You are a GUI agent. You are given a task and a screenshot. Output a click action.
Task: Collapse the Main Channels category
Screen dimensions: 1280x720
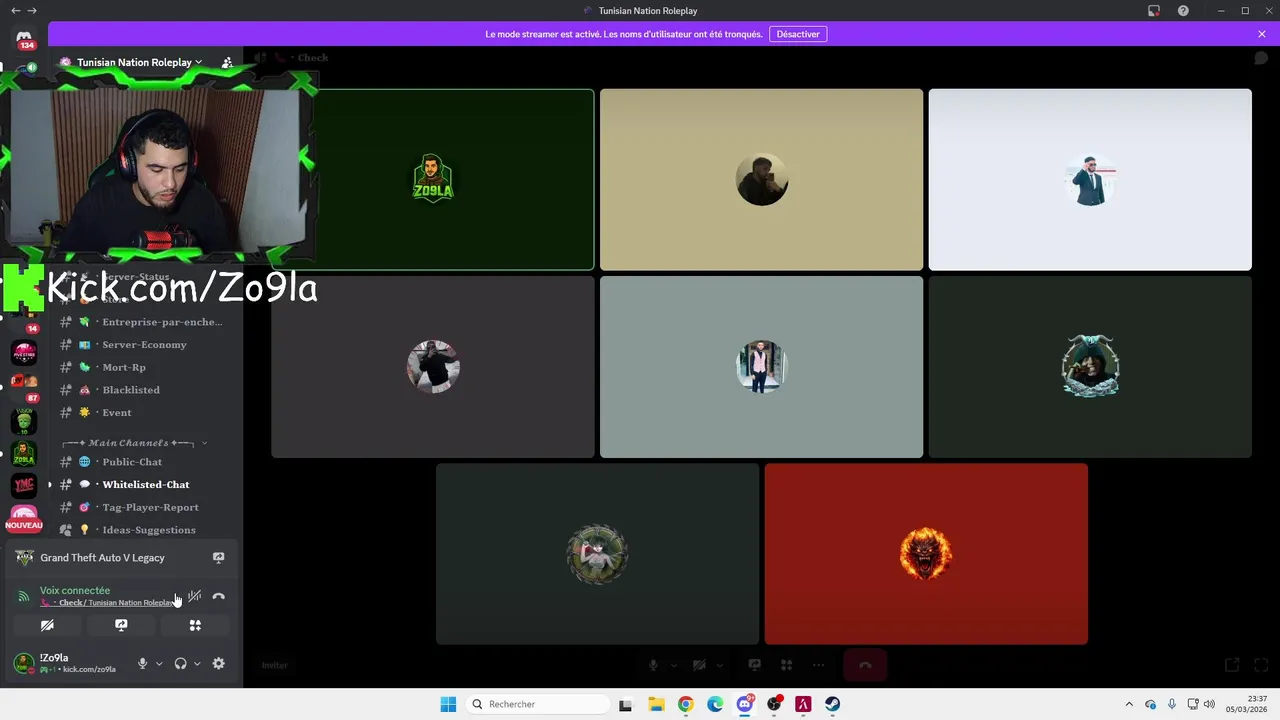click(x=134, y=442)
